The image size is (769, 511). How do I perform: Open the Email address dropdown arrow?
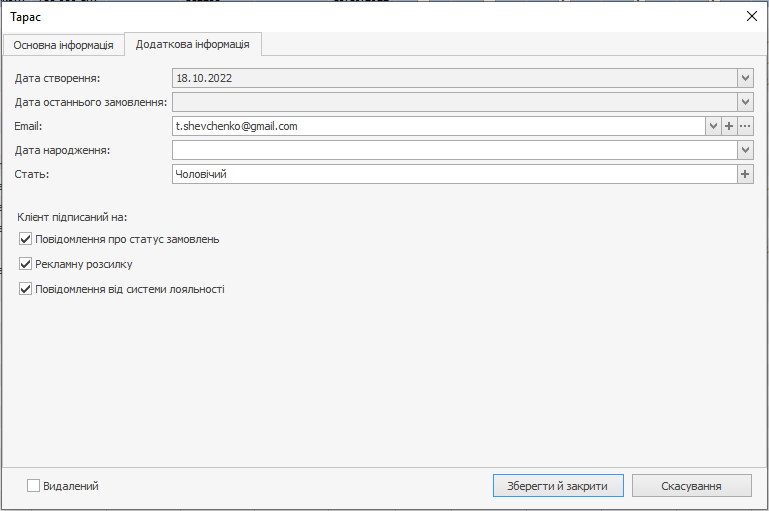[x=713, y=126]
